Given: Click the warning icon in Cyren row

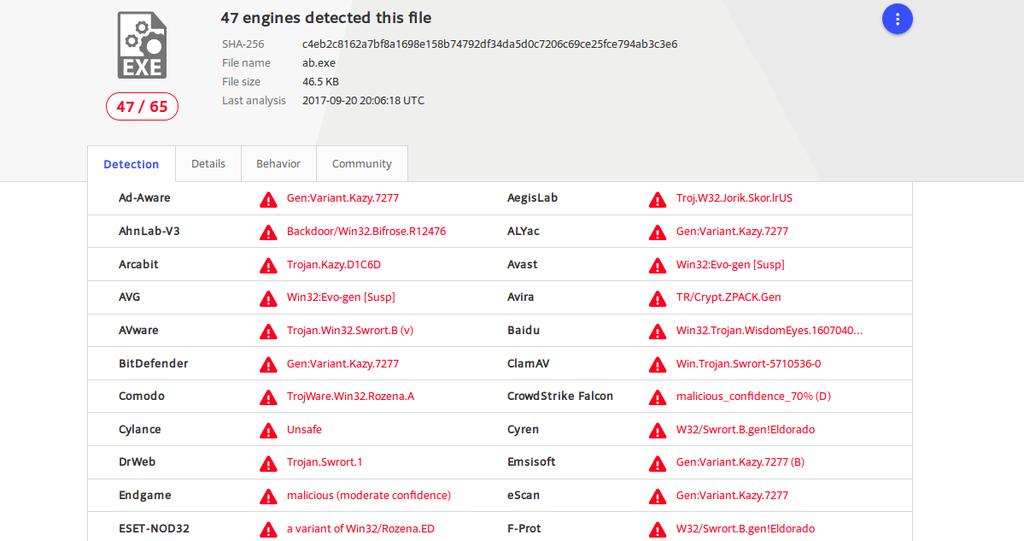Looking at the screenshot, I should pyautogui.click(x=658, y=431).
